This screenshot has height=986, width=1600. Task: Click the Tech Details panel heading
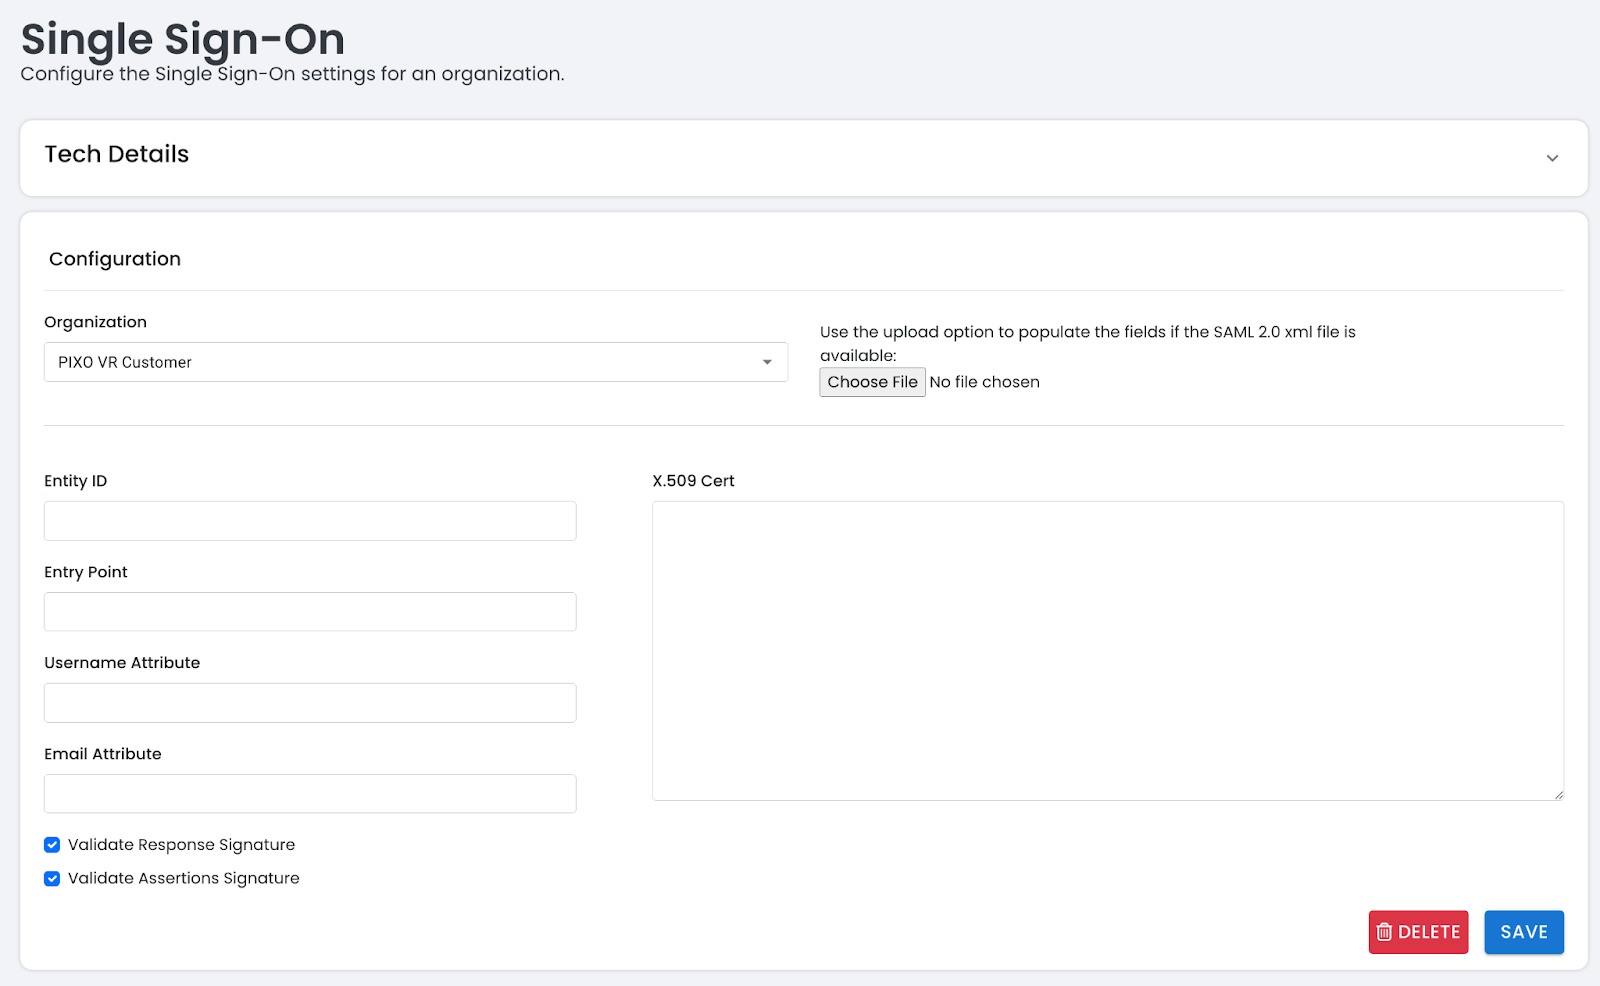(117, 154)
